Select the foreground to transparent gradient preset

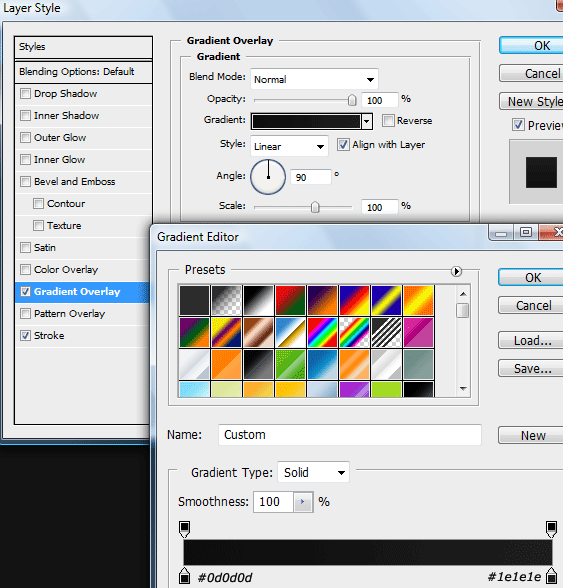pos(226,300)
